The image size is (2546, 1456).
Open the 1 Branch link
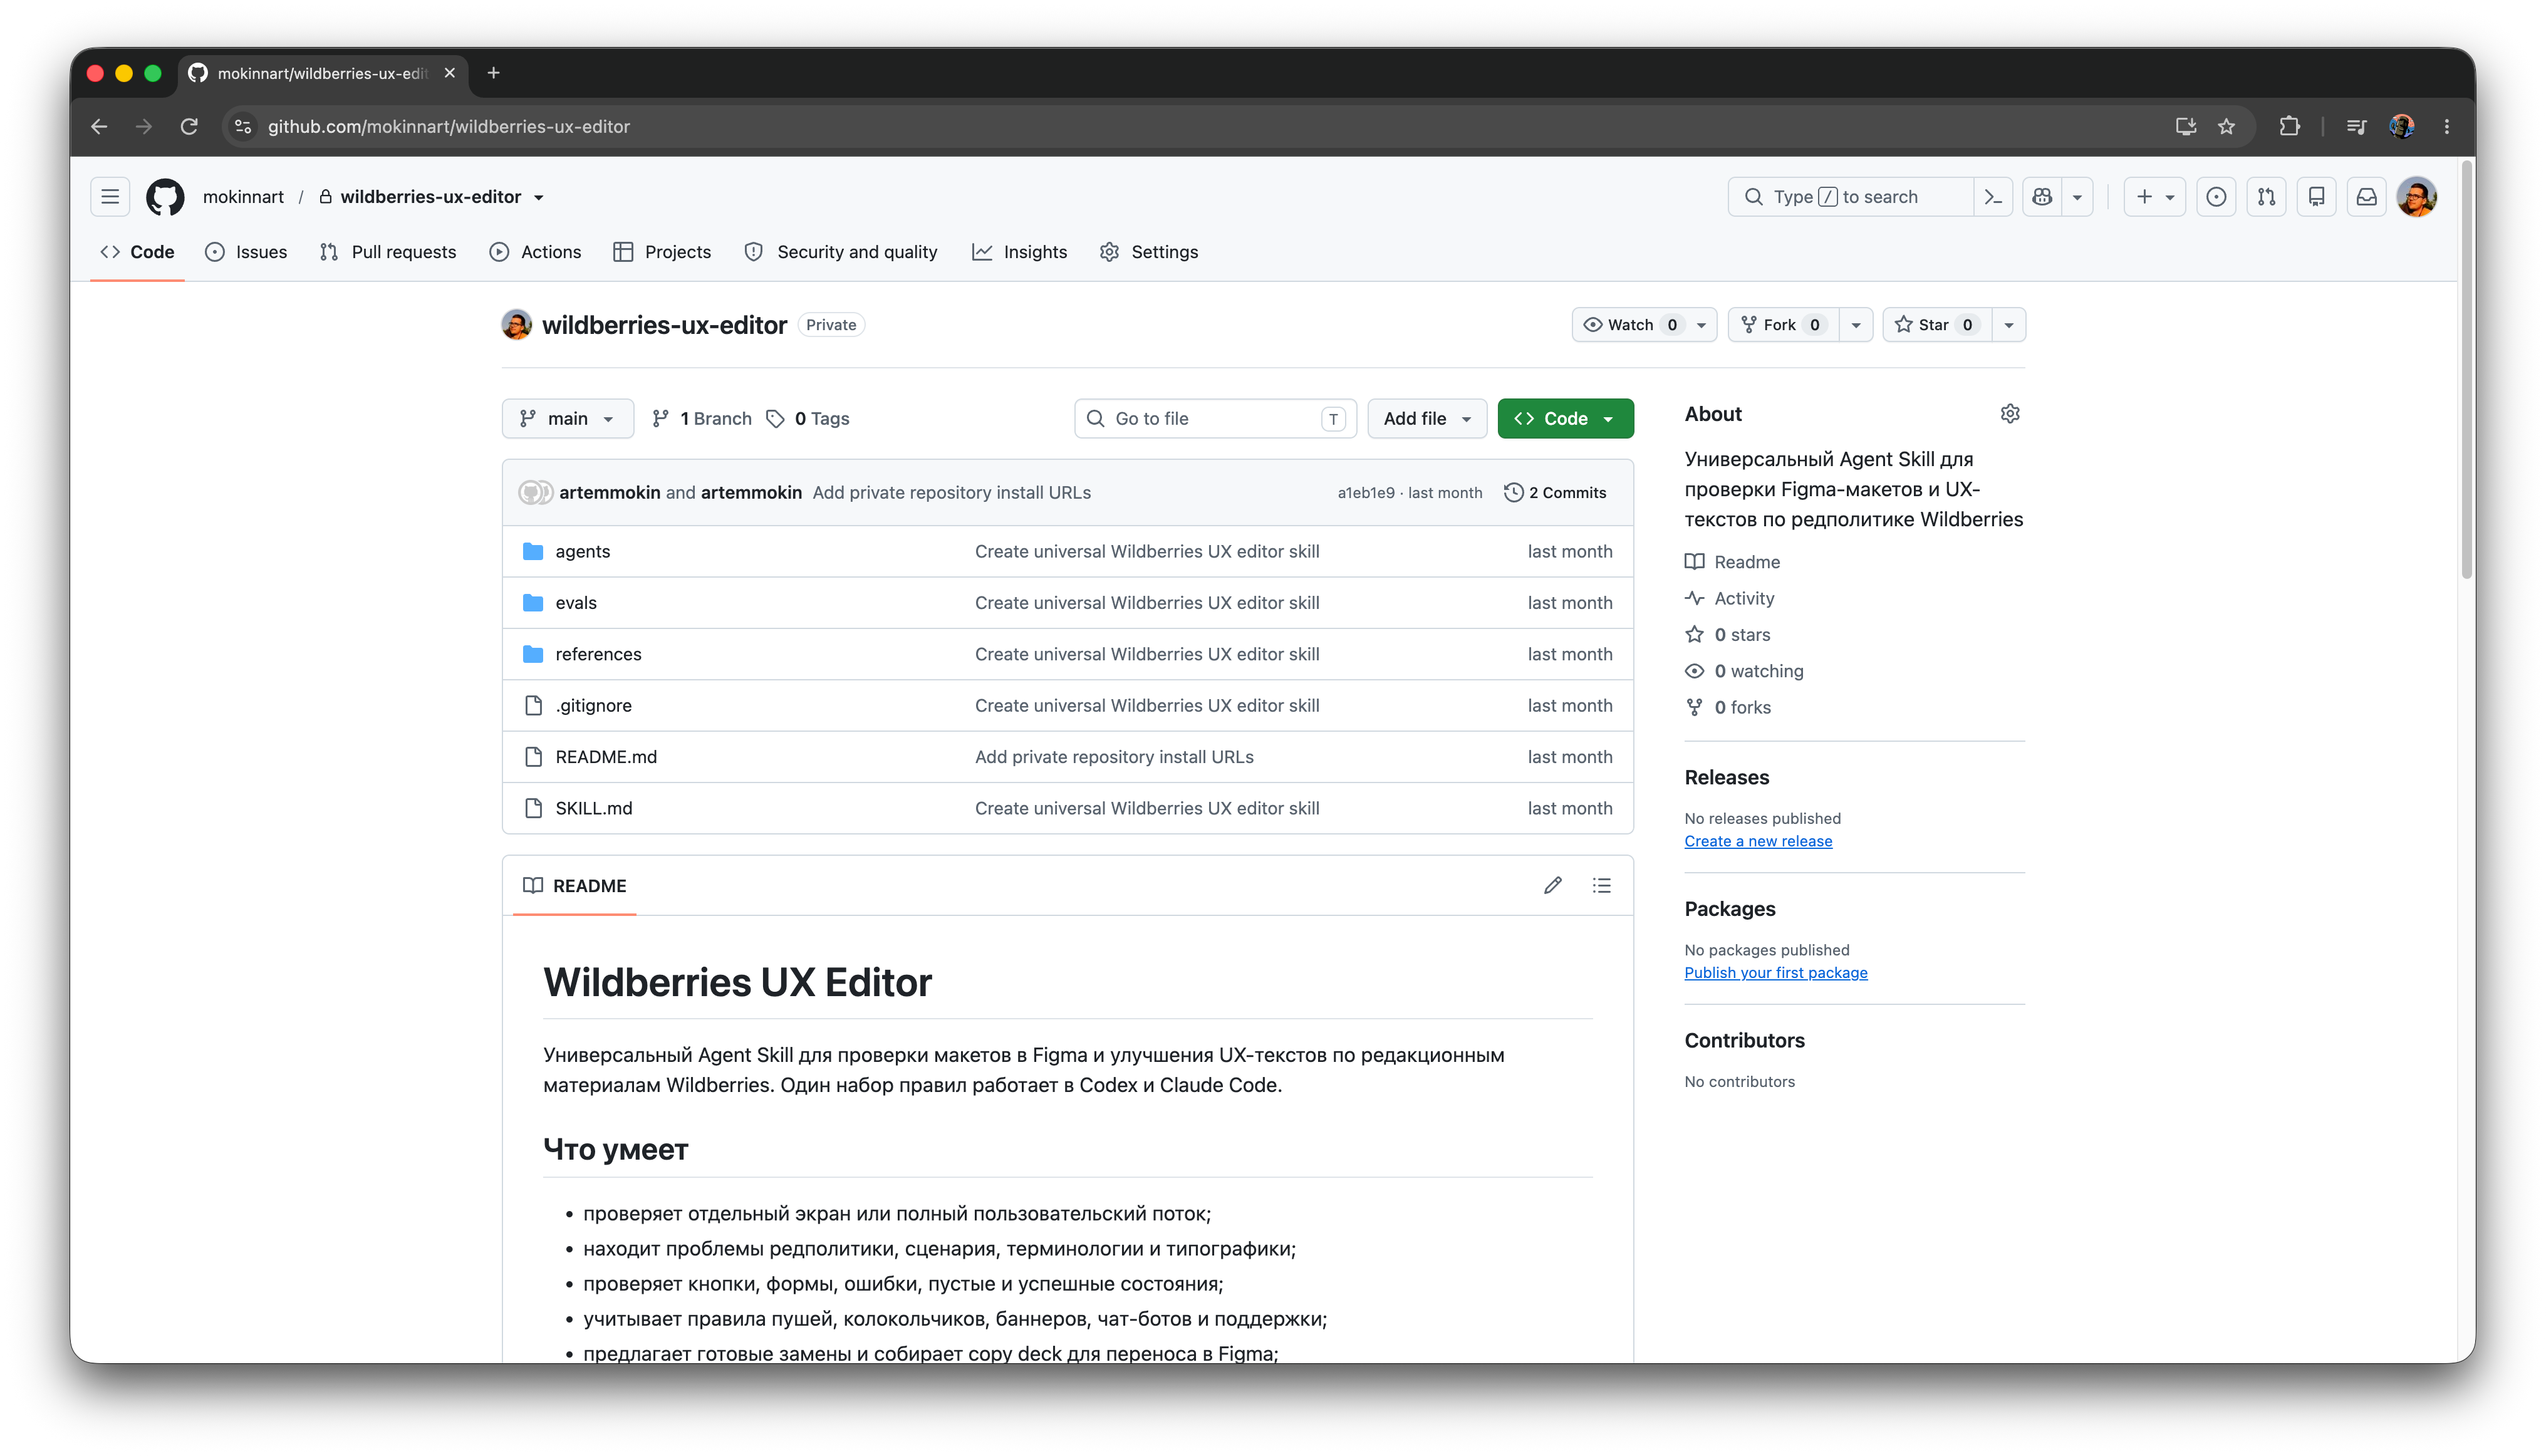pyautogui.click(x=702, y=419)
